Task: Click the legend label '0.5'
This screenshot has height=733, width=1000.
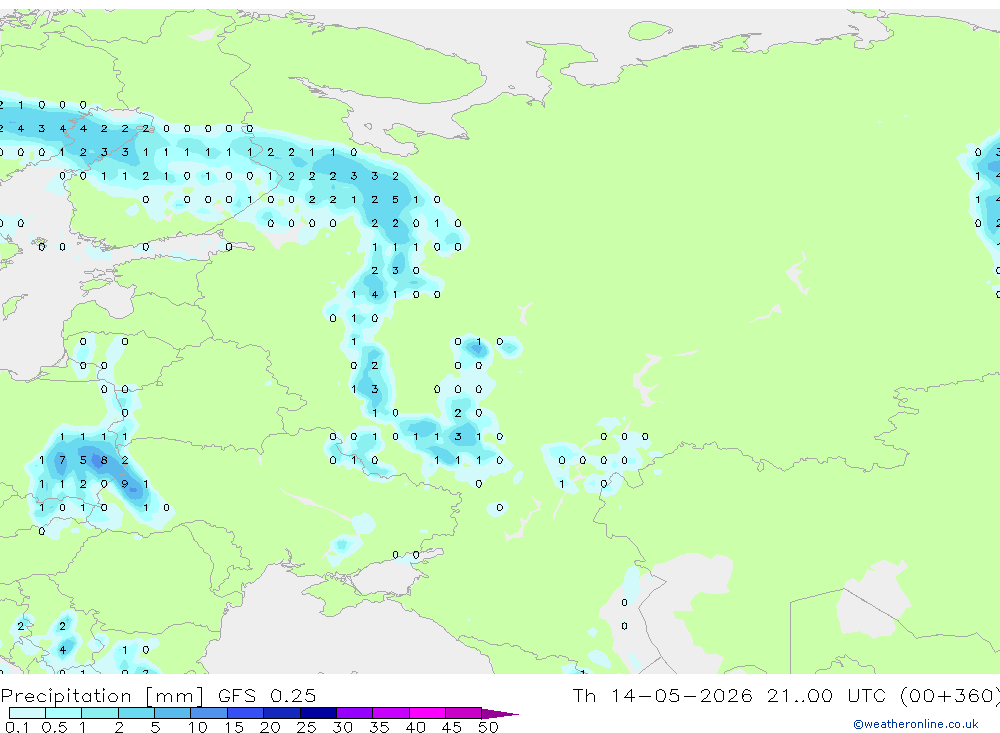Action: pos(54,727)
